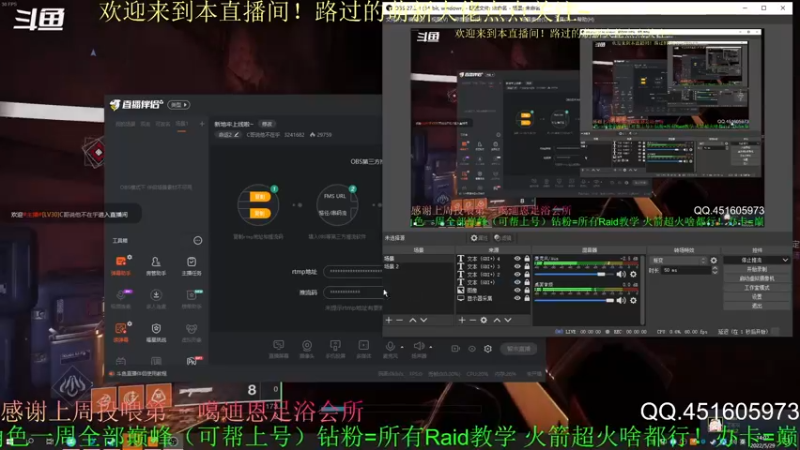800x450 pixels.
Task: Hide the 文本 (GDI+) 4 source
Action: point(517,259)
